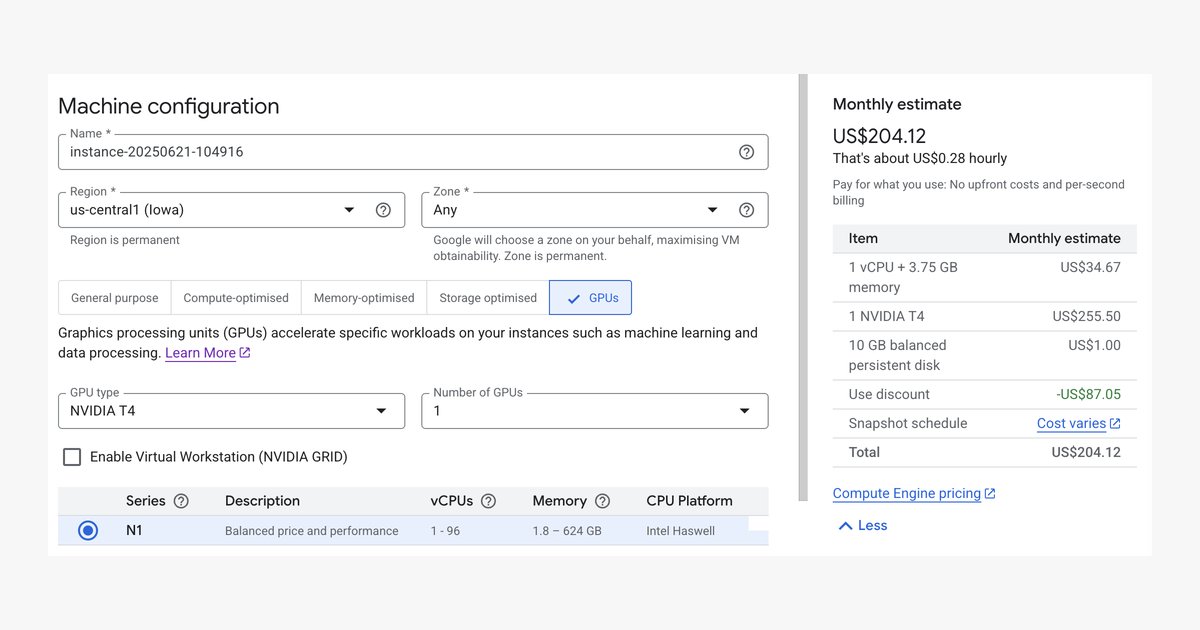
Task: Click '10 GB balanced persistent disk' item
Action: (x=898, y=355)
